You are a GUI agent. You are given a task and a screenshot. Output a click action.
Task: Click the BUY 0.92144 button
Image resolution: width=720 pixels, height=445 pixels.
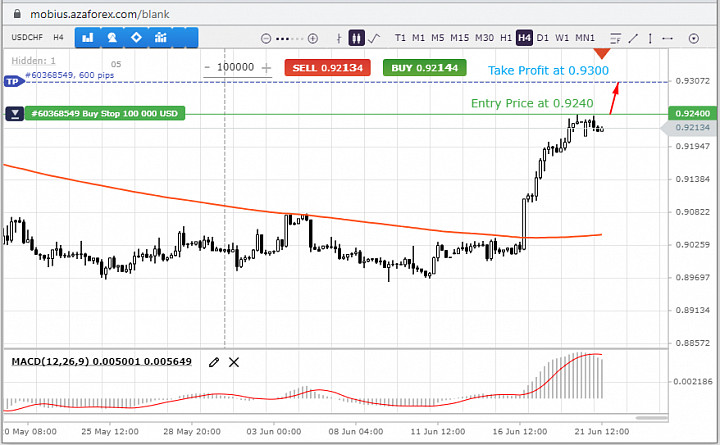coord(425,68)
